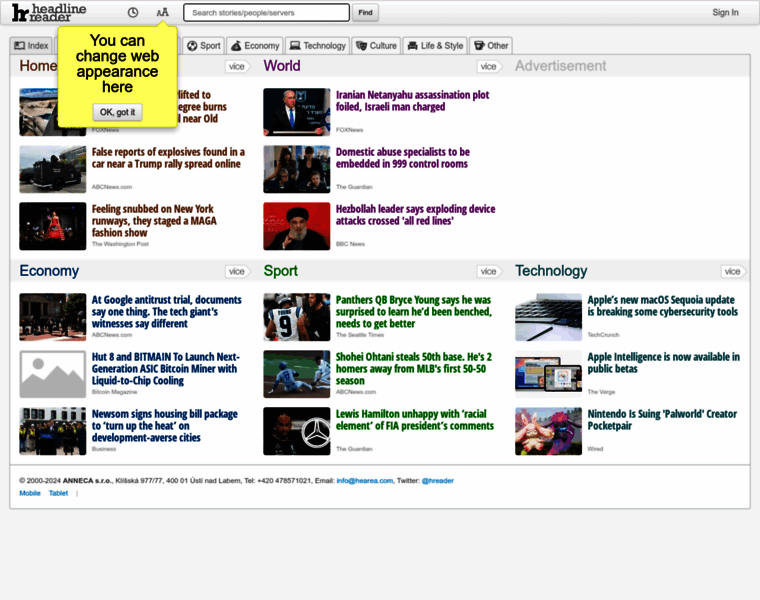Switch to the Technology tab

point(317,46)
